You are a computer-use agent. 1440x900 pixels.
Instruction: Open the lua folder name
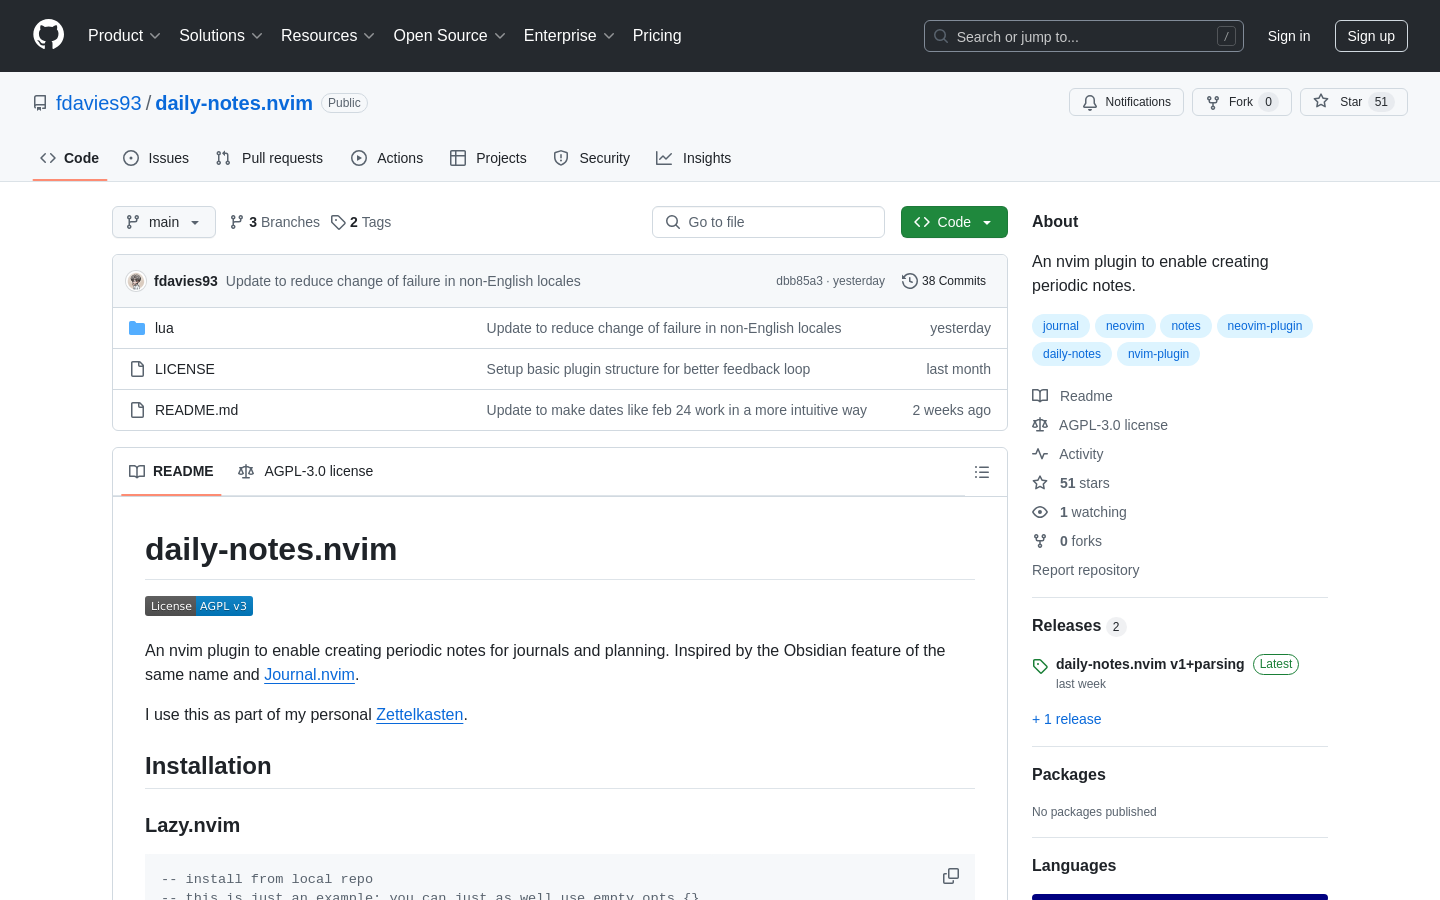point(164,328)
